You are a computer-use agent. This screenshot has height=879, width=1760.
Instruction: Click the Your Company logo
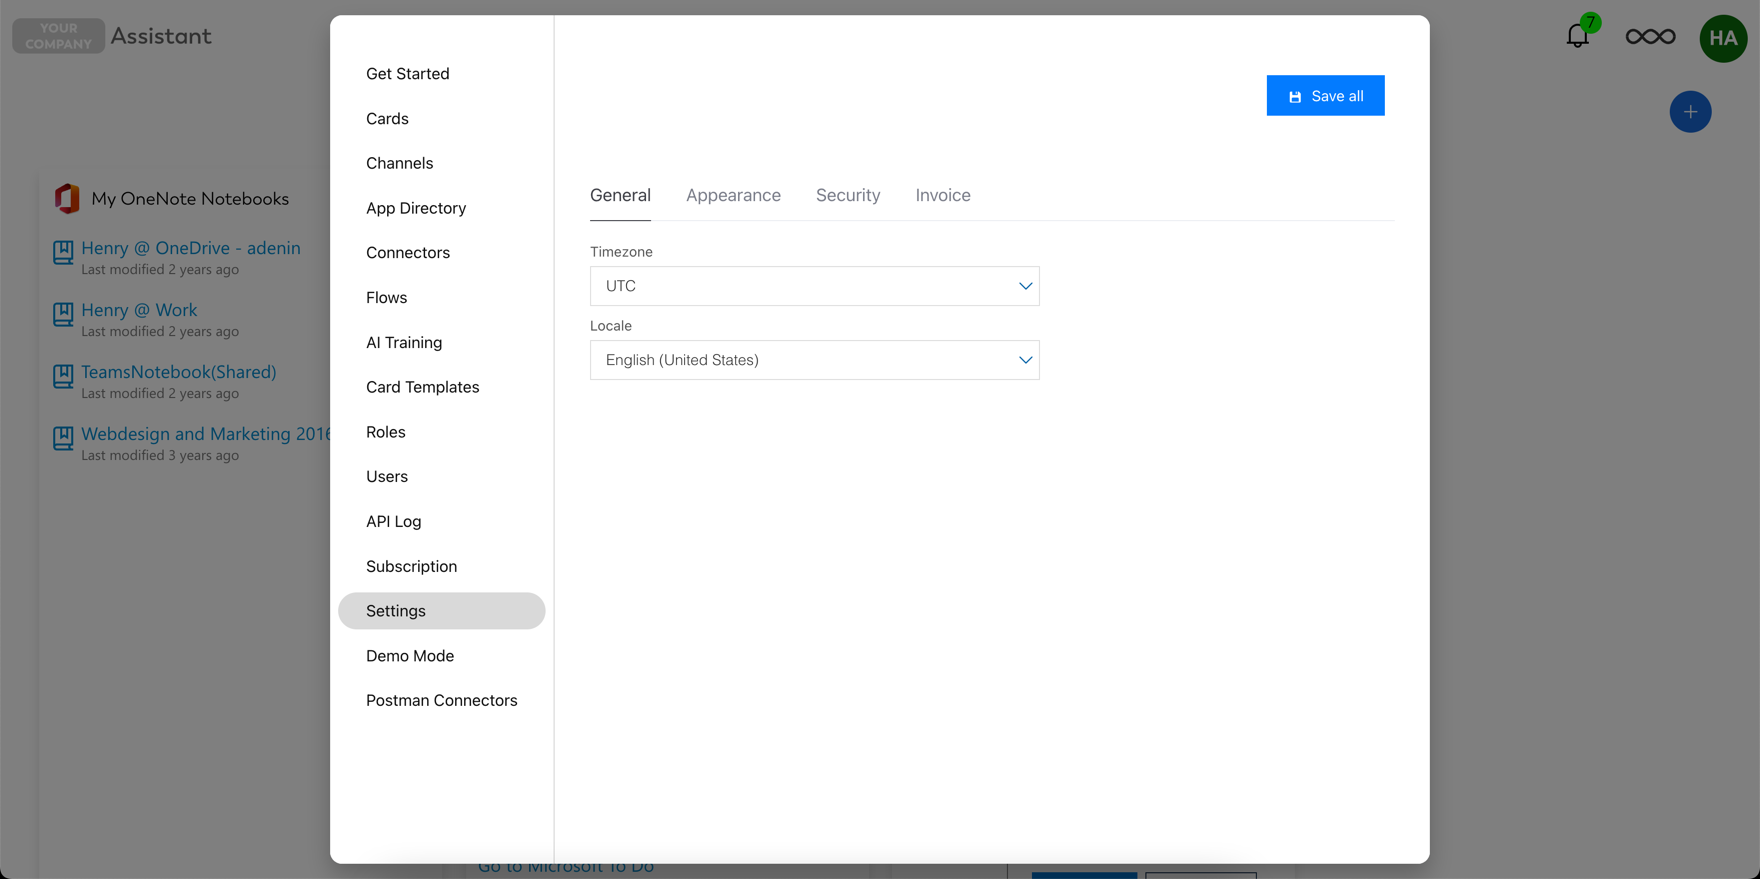[x=58, y=36]
